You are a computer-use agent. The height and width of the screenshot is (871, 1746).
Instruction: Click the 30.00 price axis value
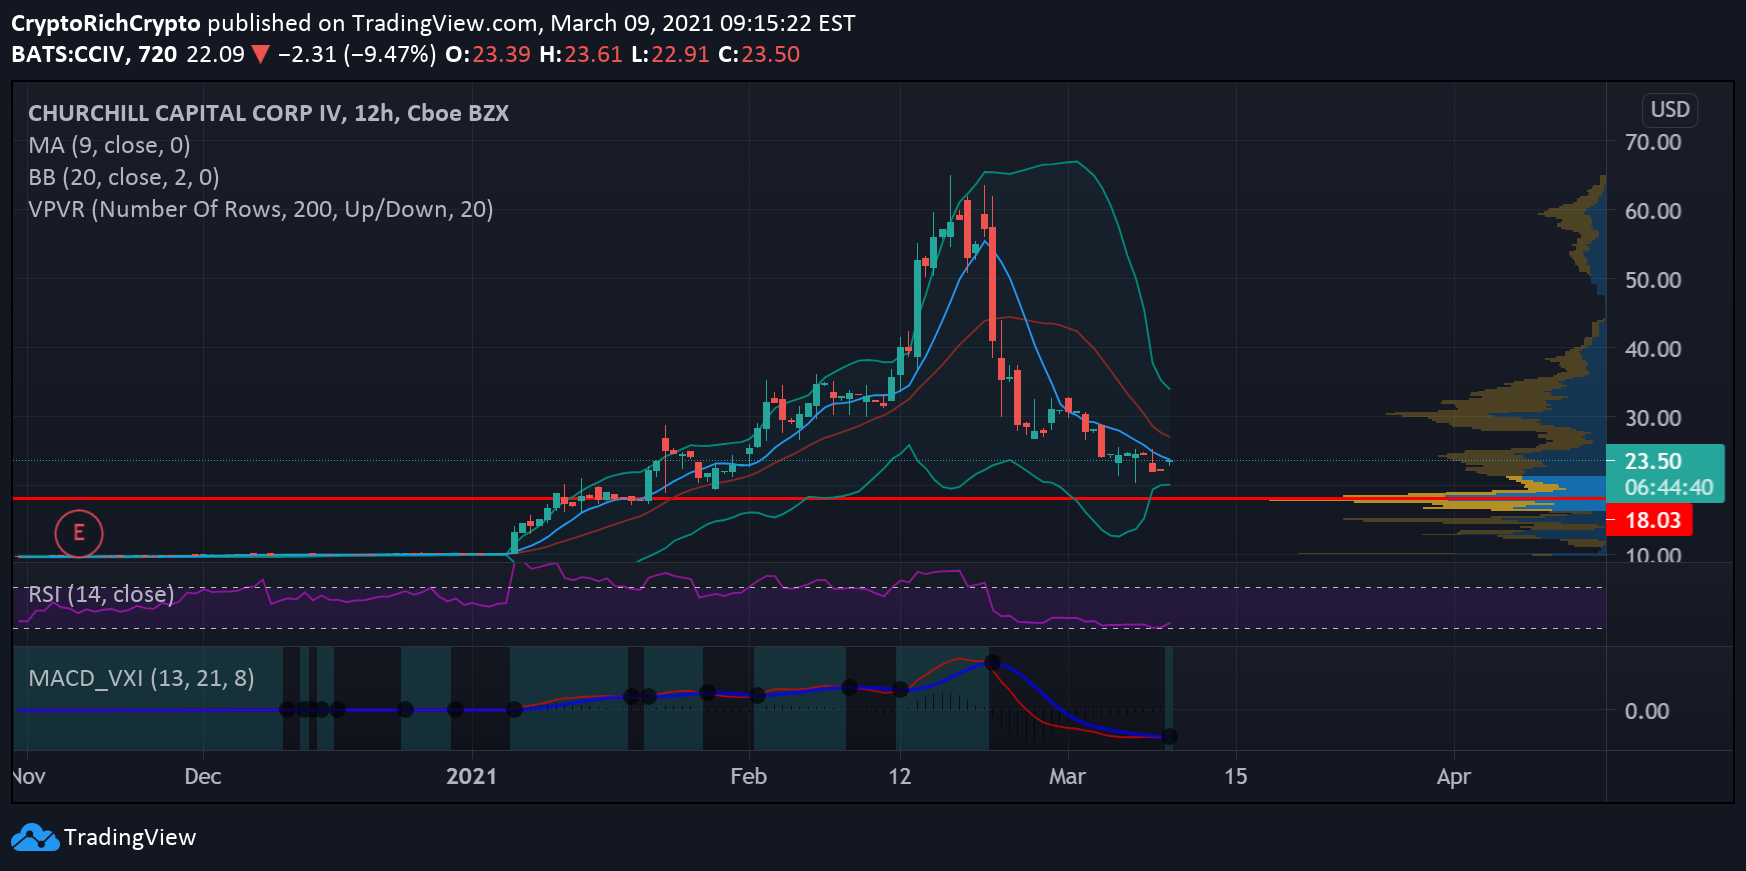tap(1653, 418)
